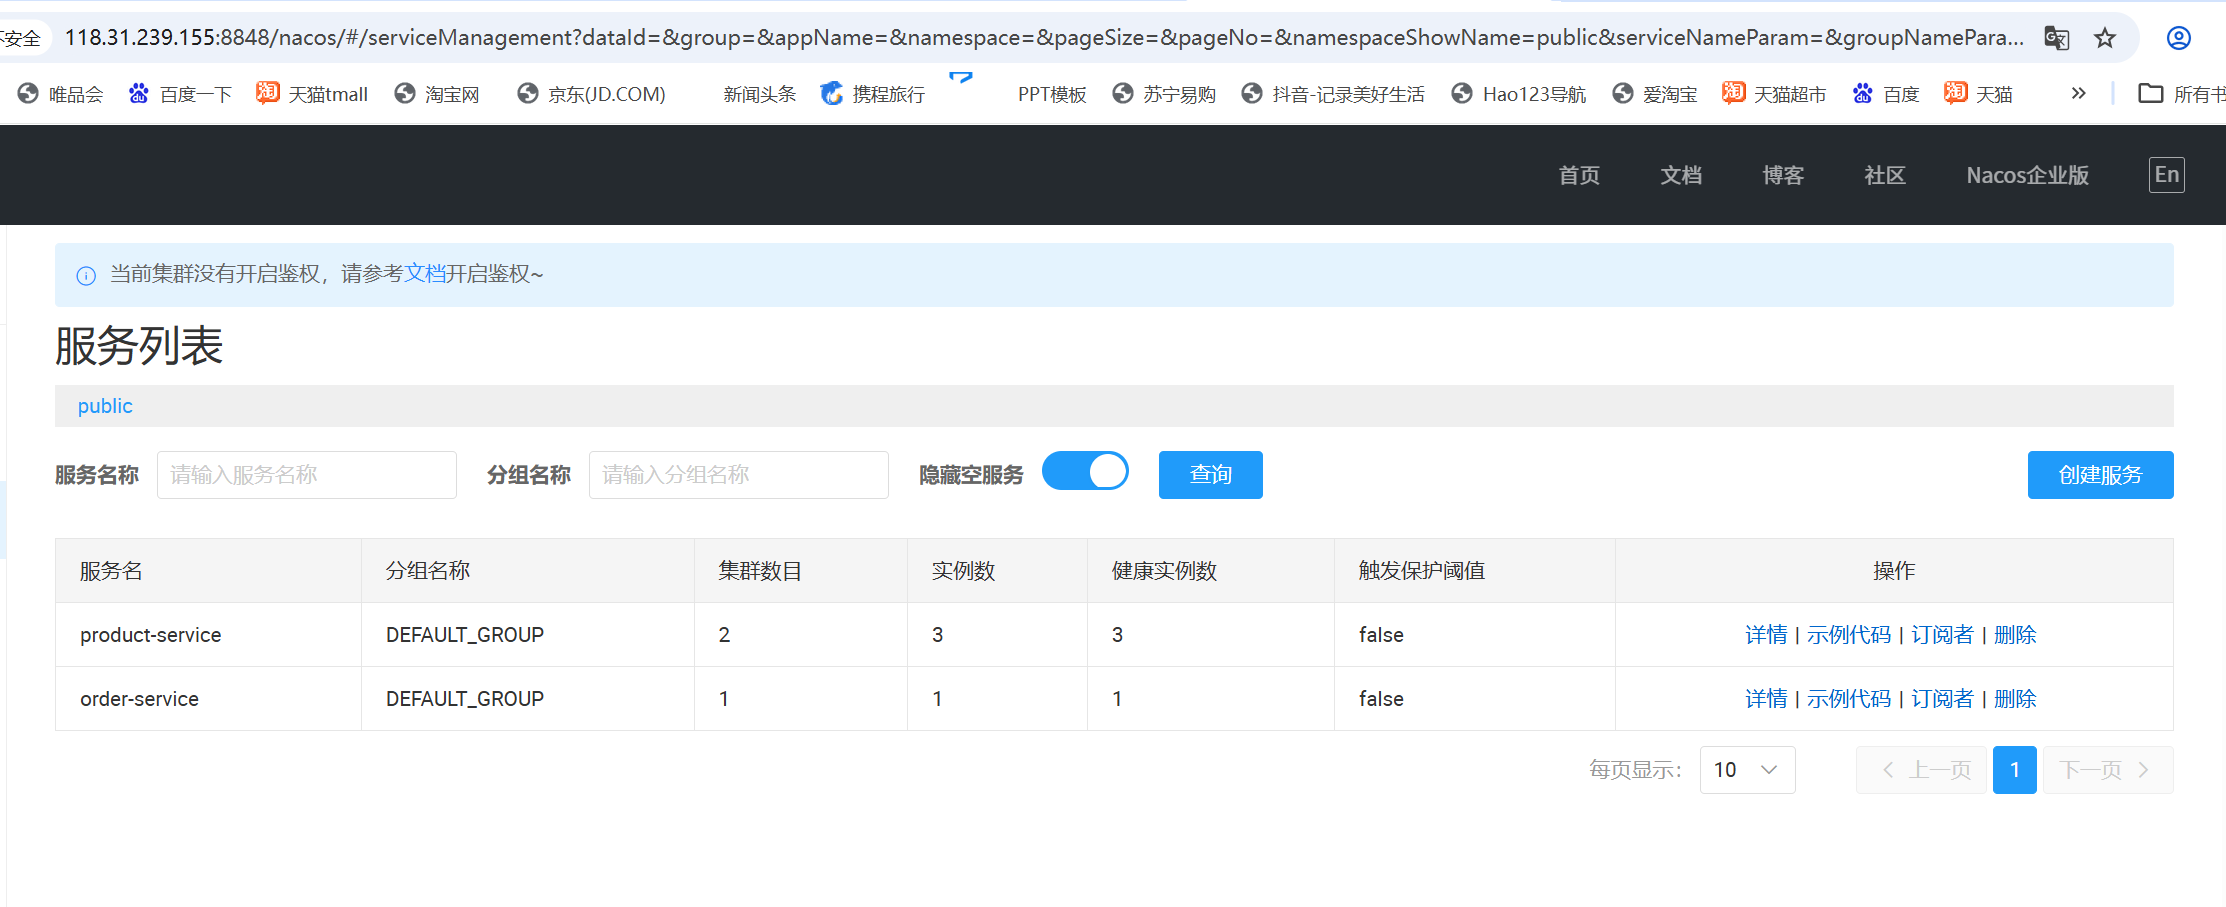Screen dimensions: 2226x907
Task: Click 删除 for order-service
Action: tap(2015, 699)
